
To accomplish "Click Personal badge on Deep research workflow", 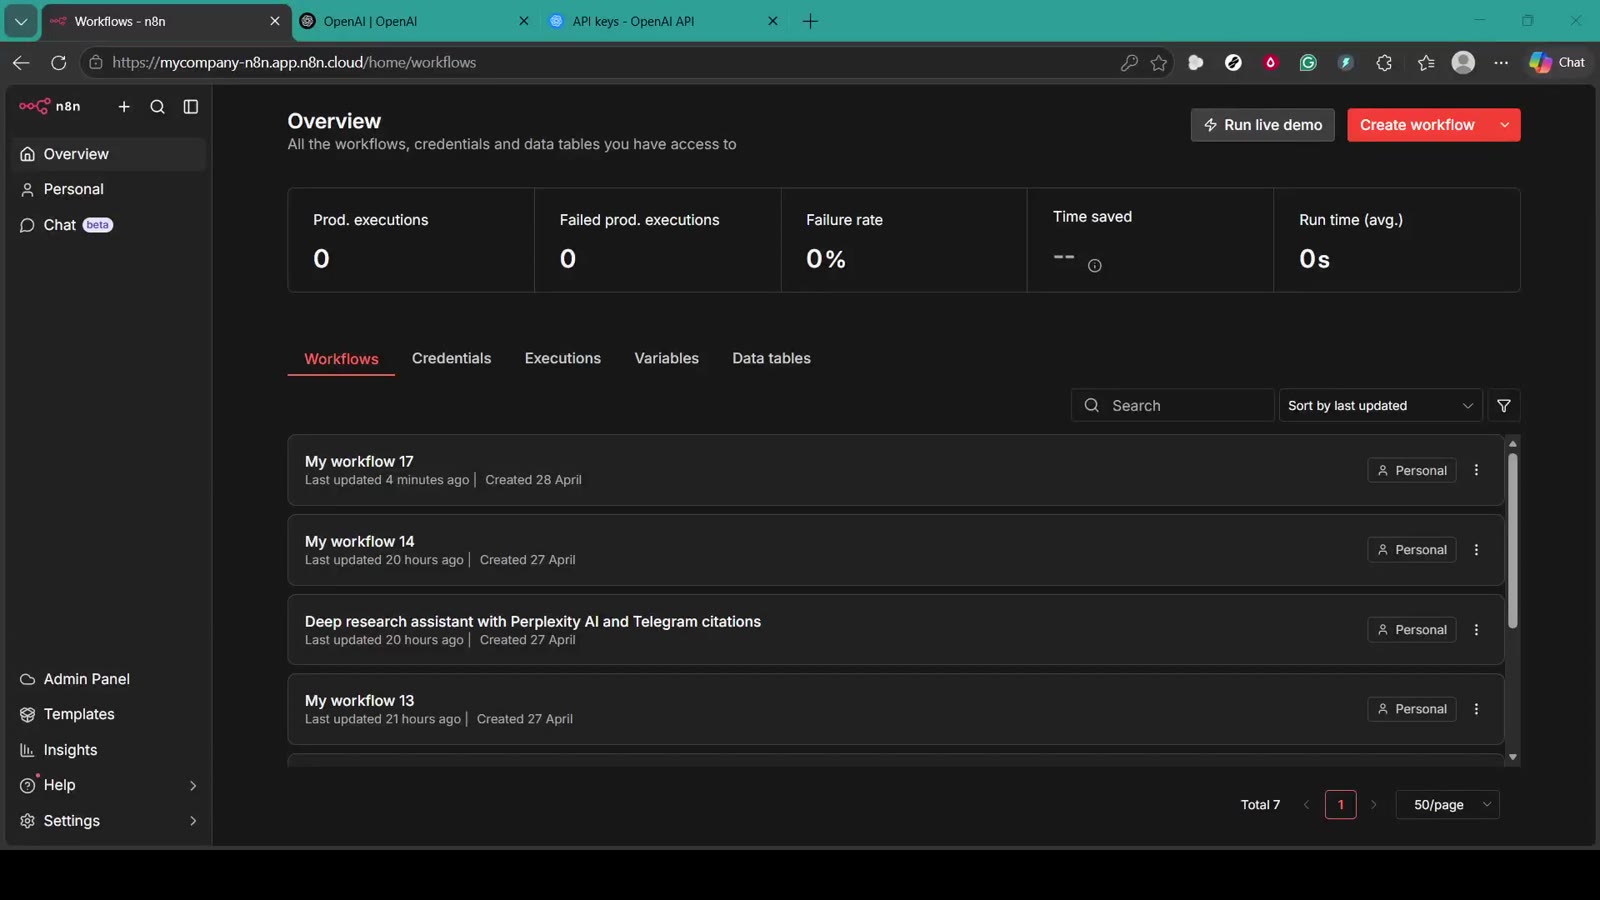I will click(1411, 630).
